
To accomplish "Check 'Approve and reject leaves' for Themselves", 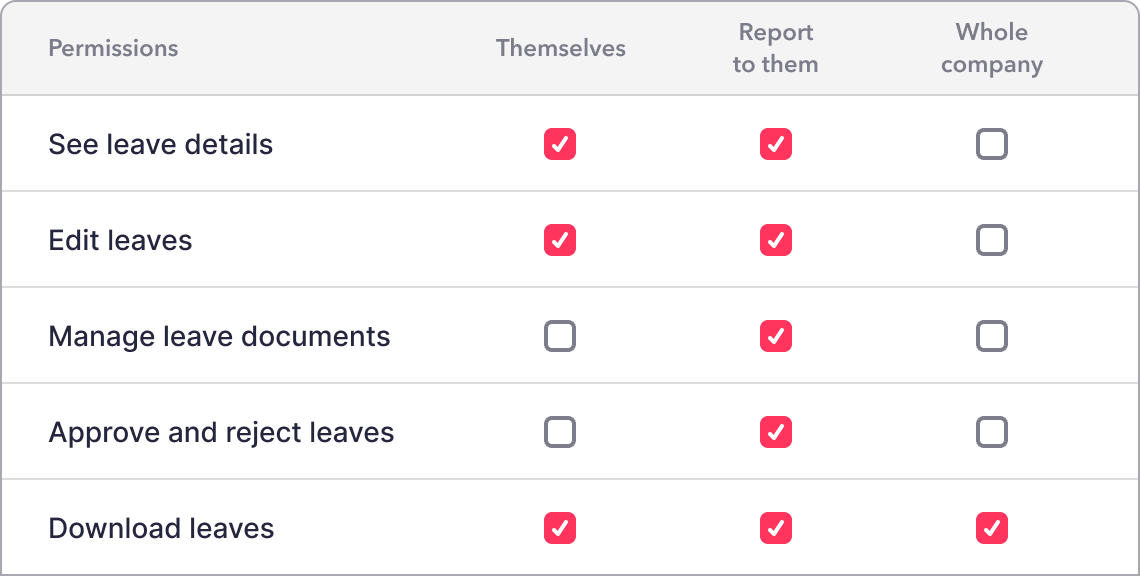I will click(x=560, y=432).
